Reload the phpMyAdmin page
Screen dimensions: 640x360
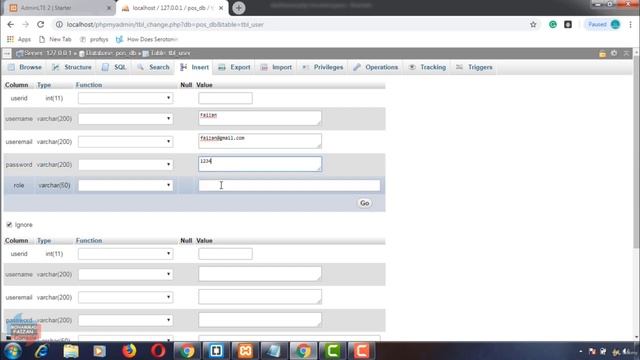point(40,24)
